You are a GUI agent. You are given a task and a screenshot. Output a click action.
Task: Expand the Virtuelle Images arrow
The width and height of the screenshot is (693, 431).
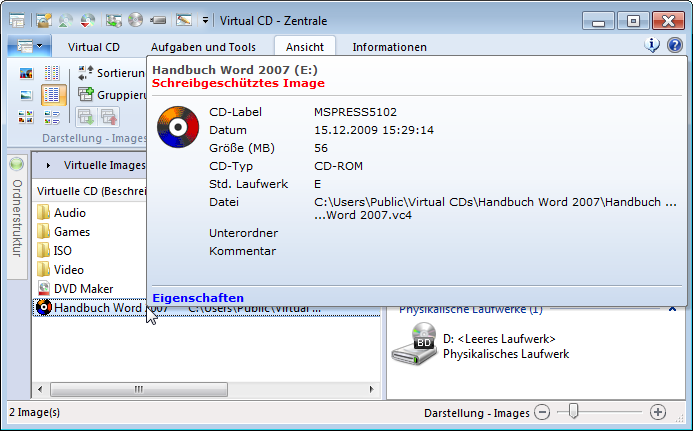(x=48, y=165)
